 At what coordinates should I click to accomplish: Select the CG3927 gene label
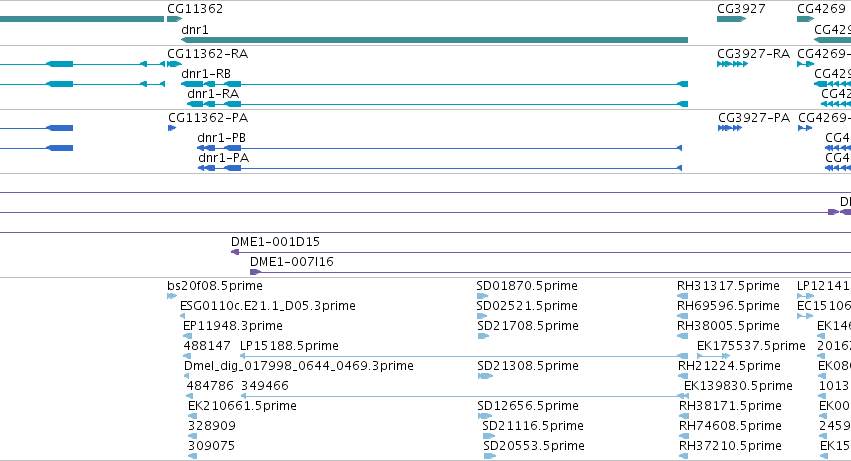point(741,9)
